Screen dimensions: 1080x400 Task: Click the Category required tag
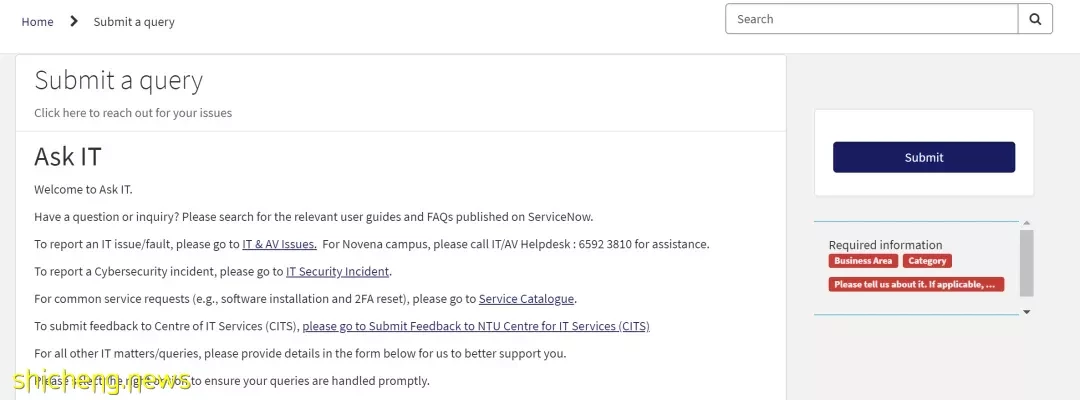[927, 261]
